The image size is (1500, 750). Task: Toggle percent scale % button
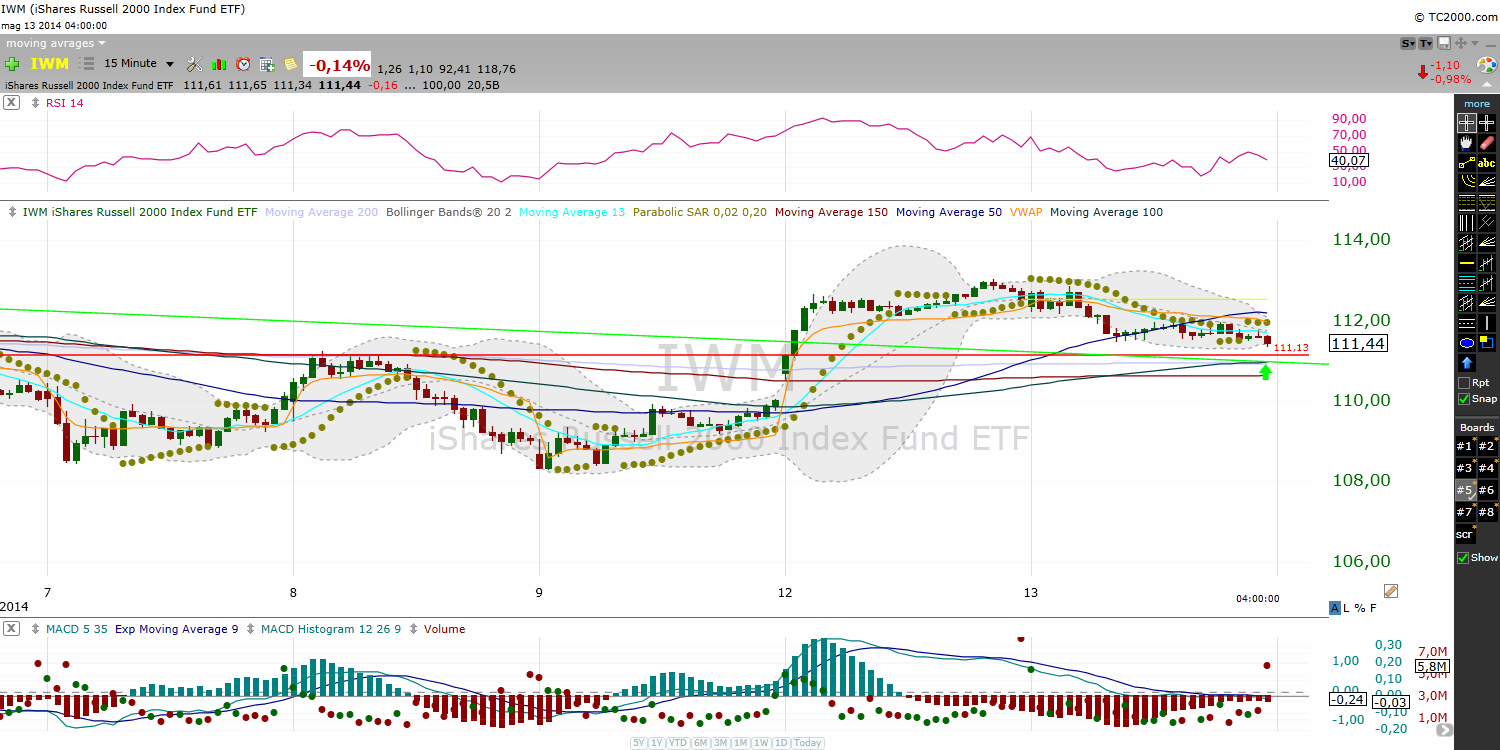tap(1360, 608)
